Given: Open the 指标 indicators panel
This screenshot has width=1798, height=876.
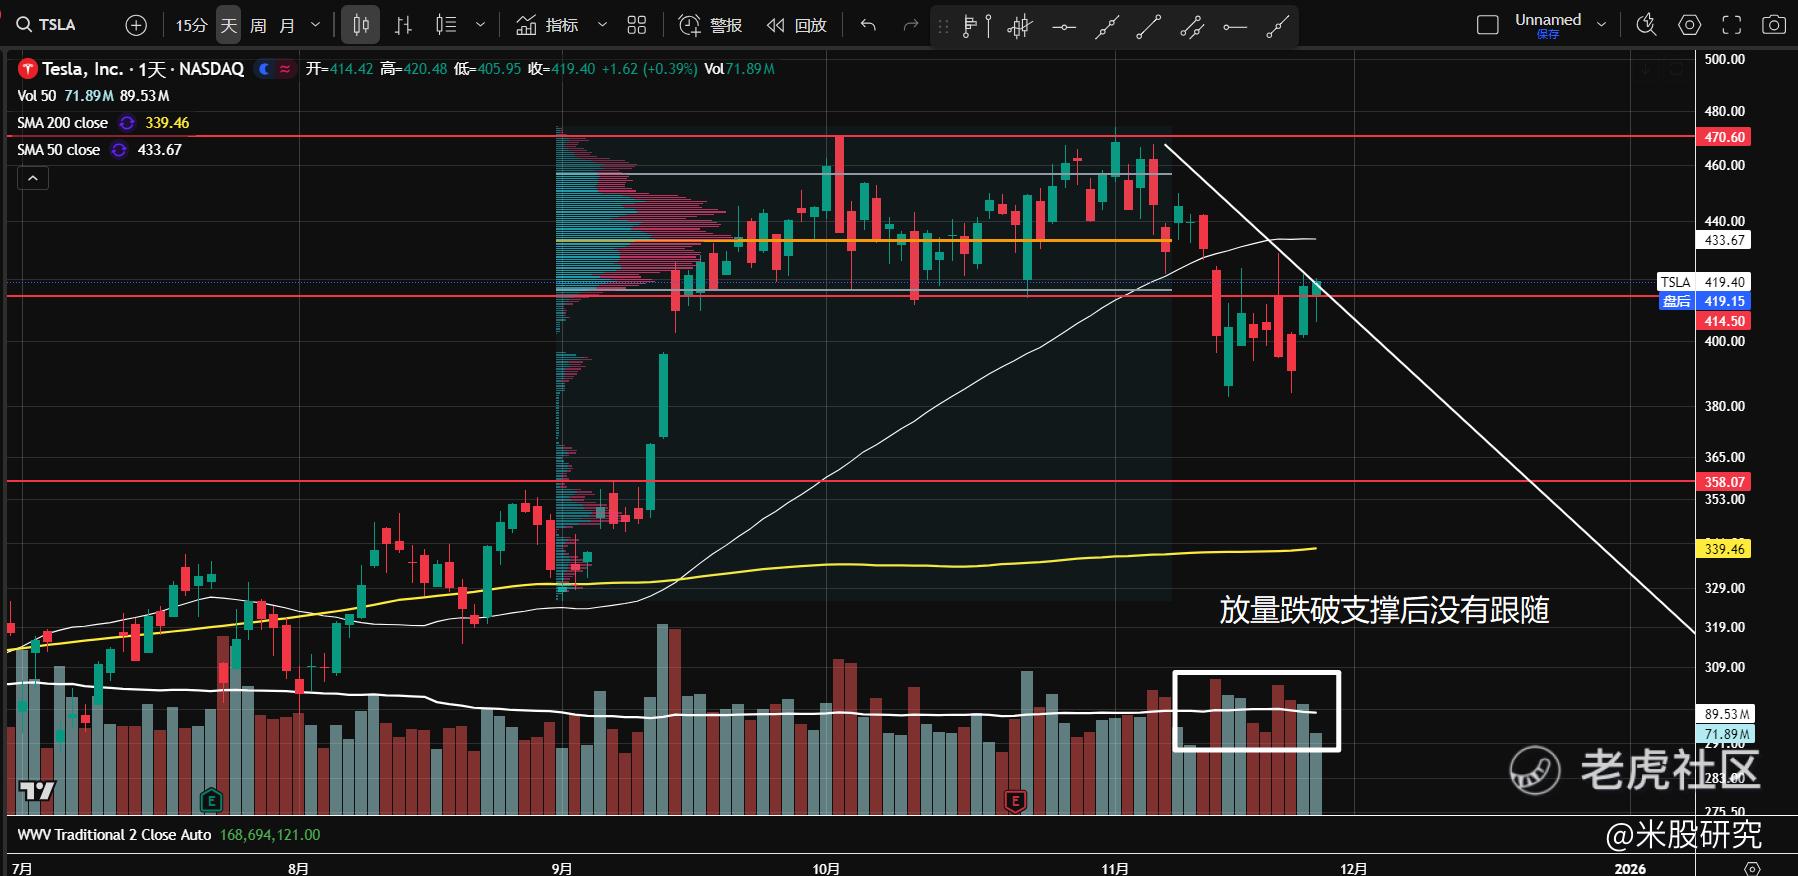Looking at the screenshot, I should click(547, 25).
